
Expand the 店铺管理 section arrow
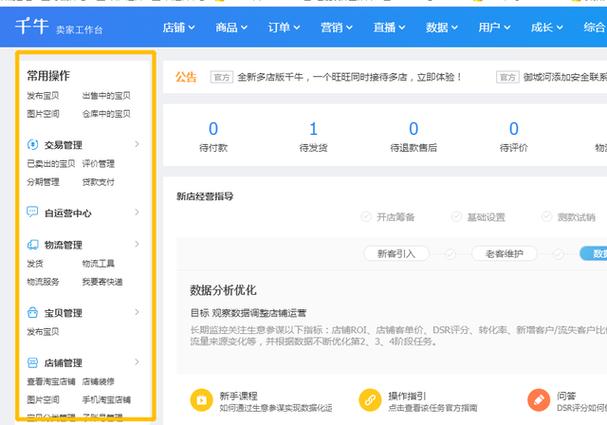(137, 362)
